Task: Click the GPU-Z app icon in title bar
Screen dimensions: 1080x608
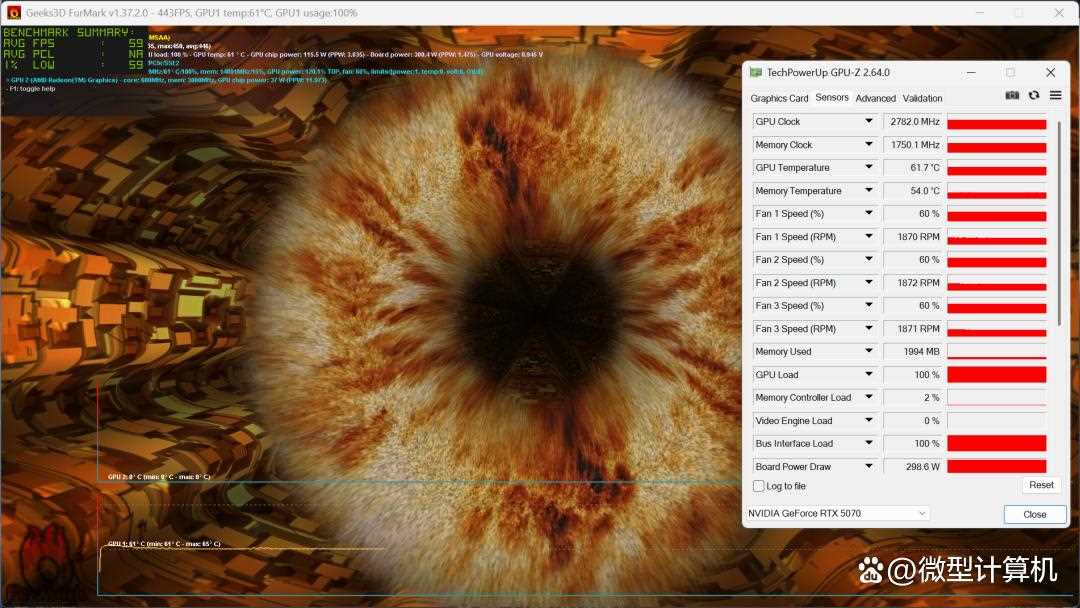Action: point(755,73)
